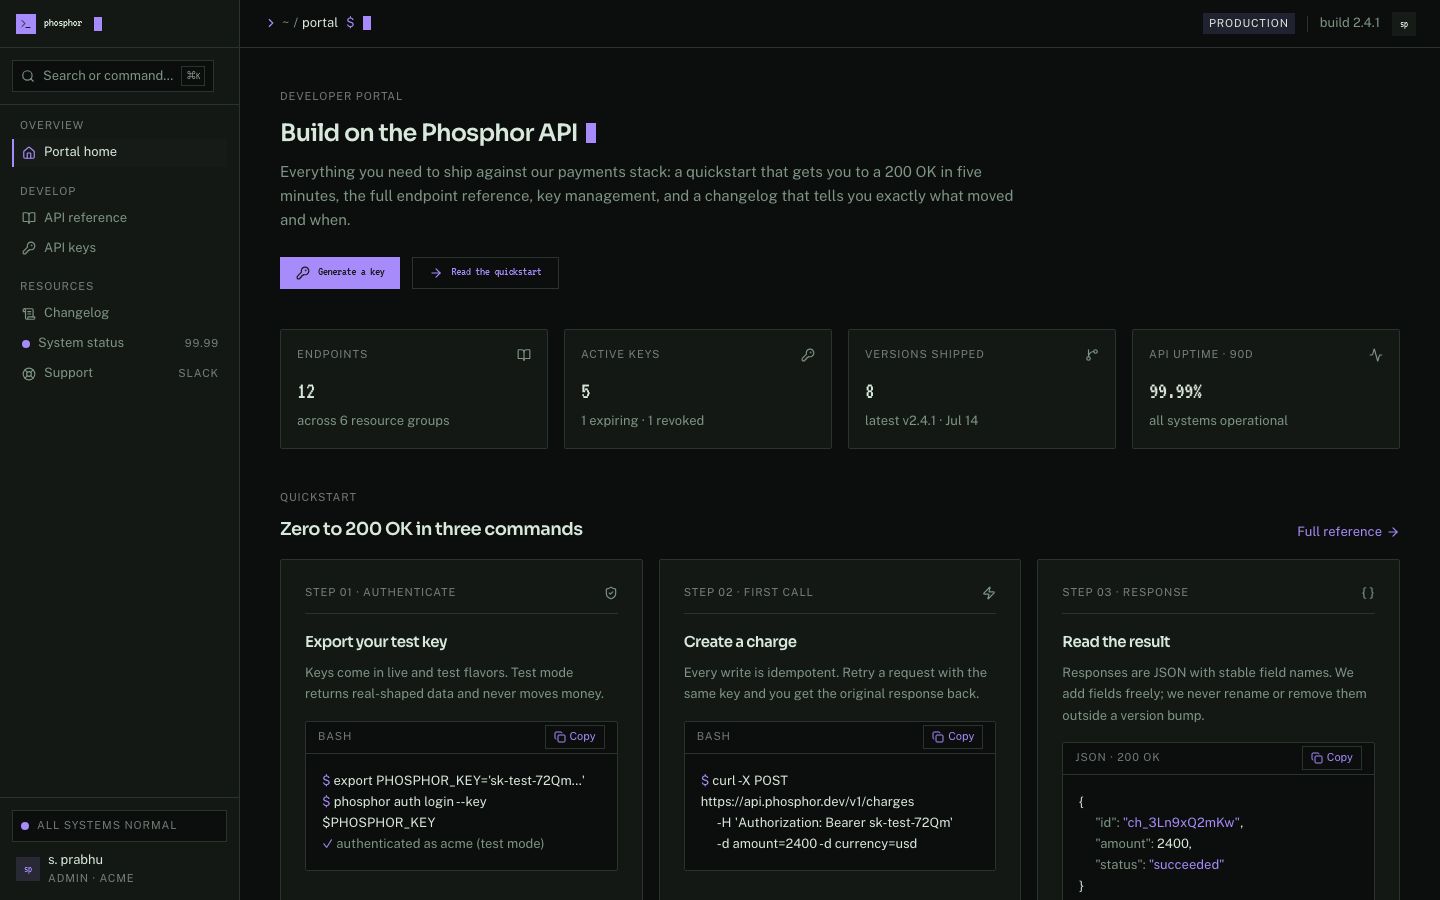Click the Phosphor terminal logo icon
1440x900 pixels.
[x=26, y=24]
